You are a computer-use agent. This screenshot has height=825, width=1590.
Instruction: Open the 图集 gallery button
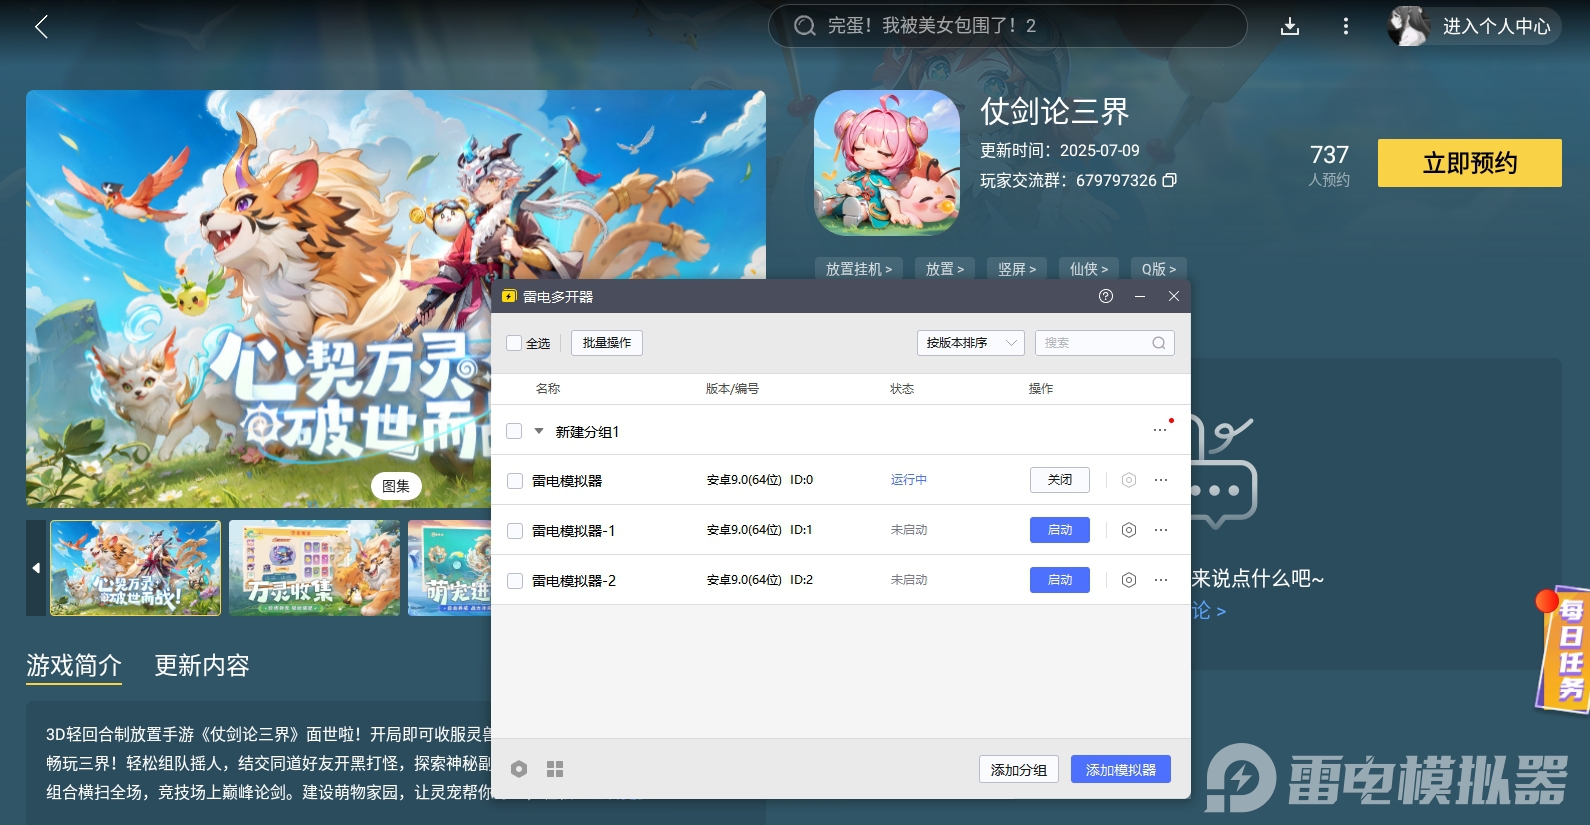pos(396,486)
